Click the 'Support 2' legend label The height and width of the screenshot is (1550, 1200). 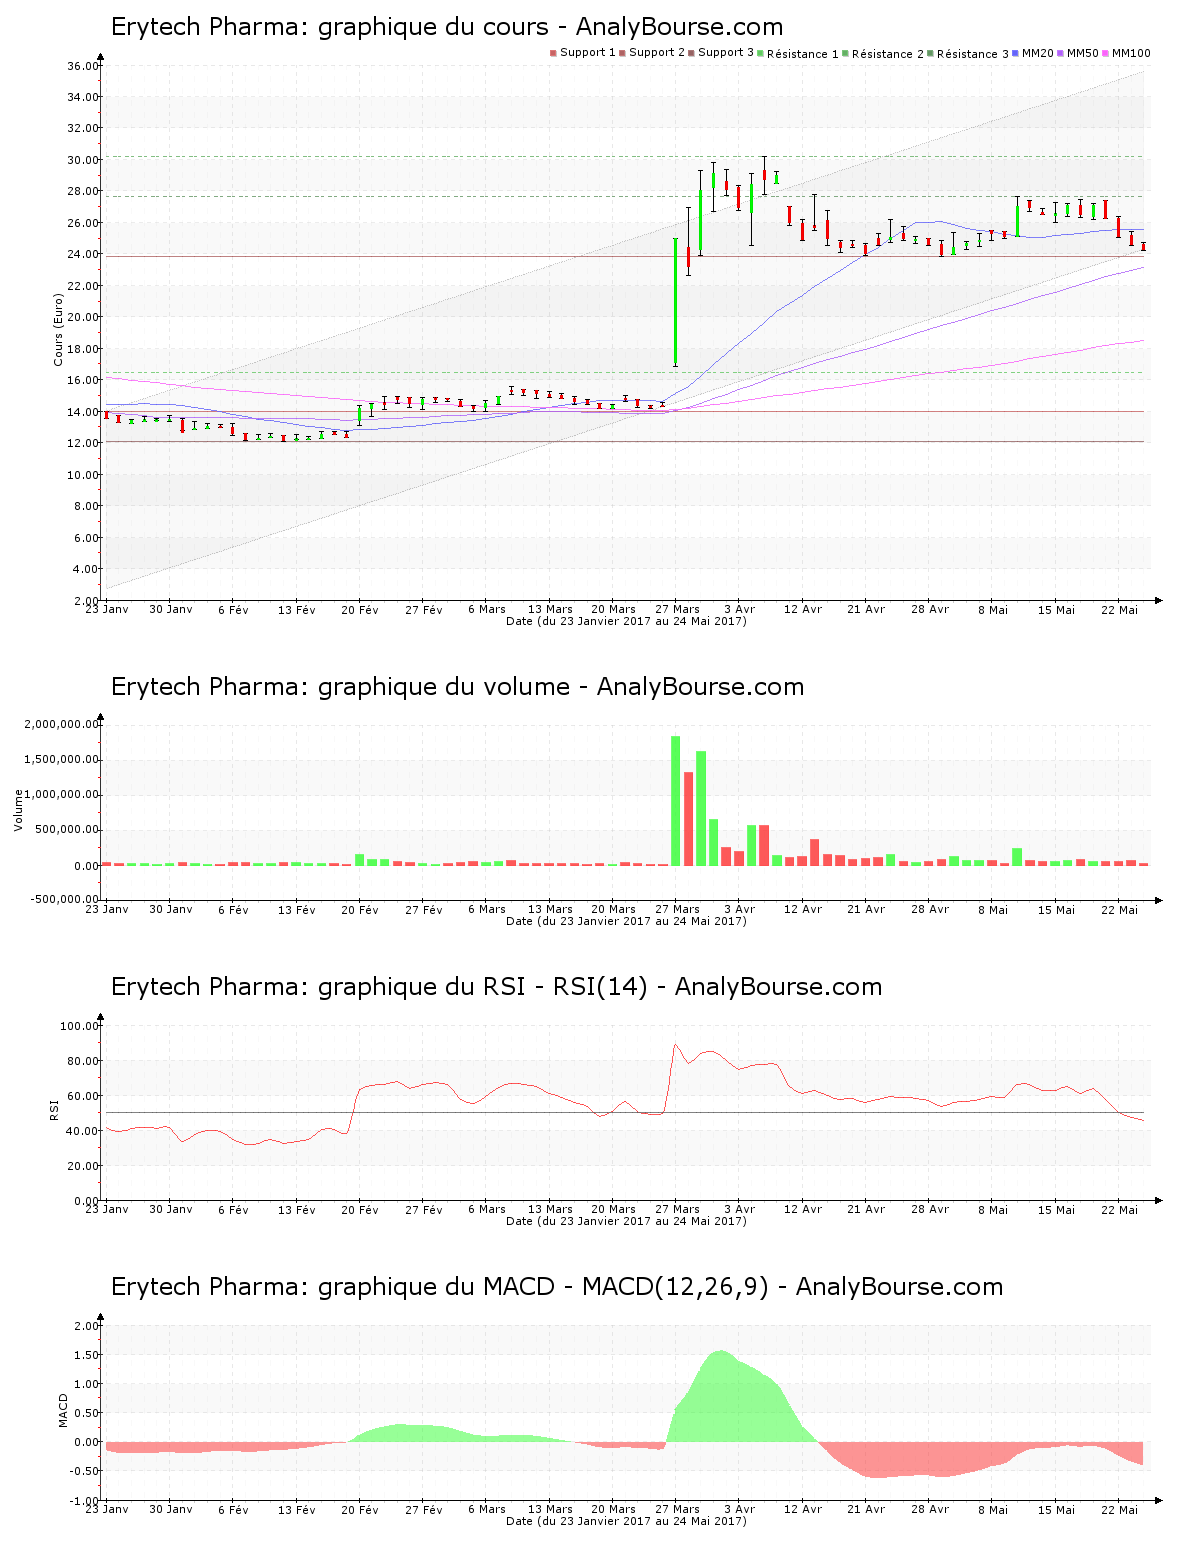pyautogui.click(x=657, y=53)
